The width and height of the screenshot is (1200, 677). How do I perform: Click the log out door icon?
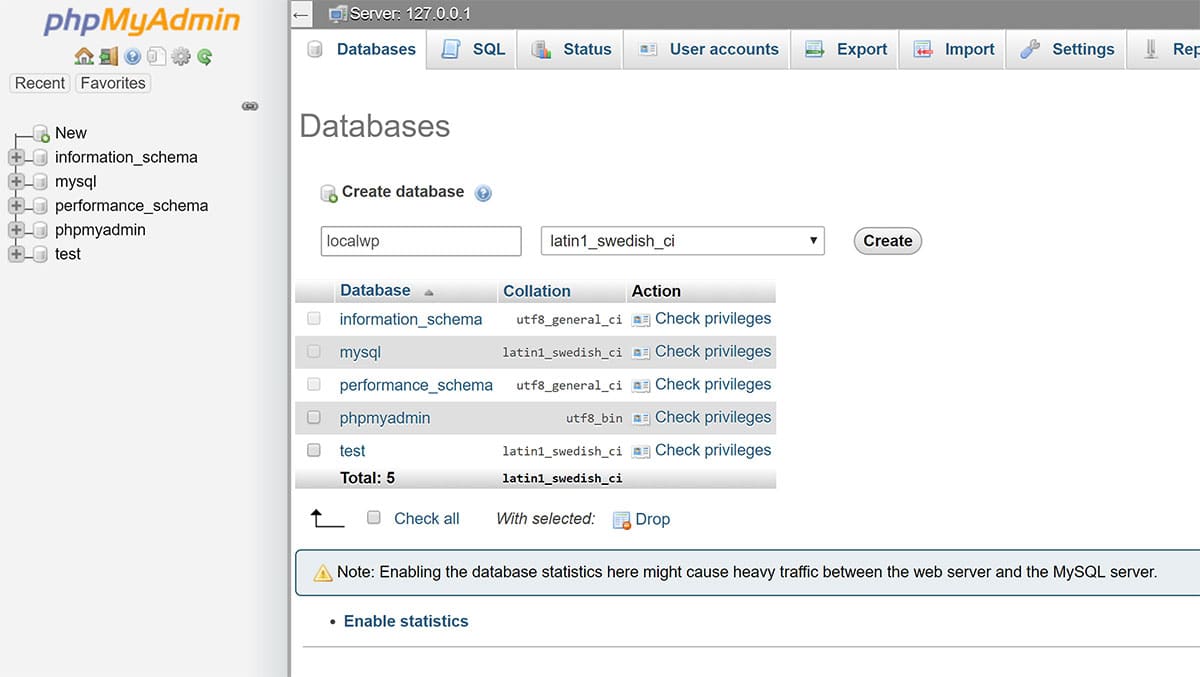(x=108, y=57)
